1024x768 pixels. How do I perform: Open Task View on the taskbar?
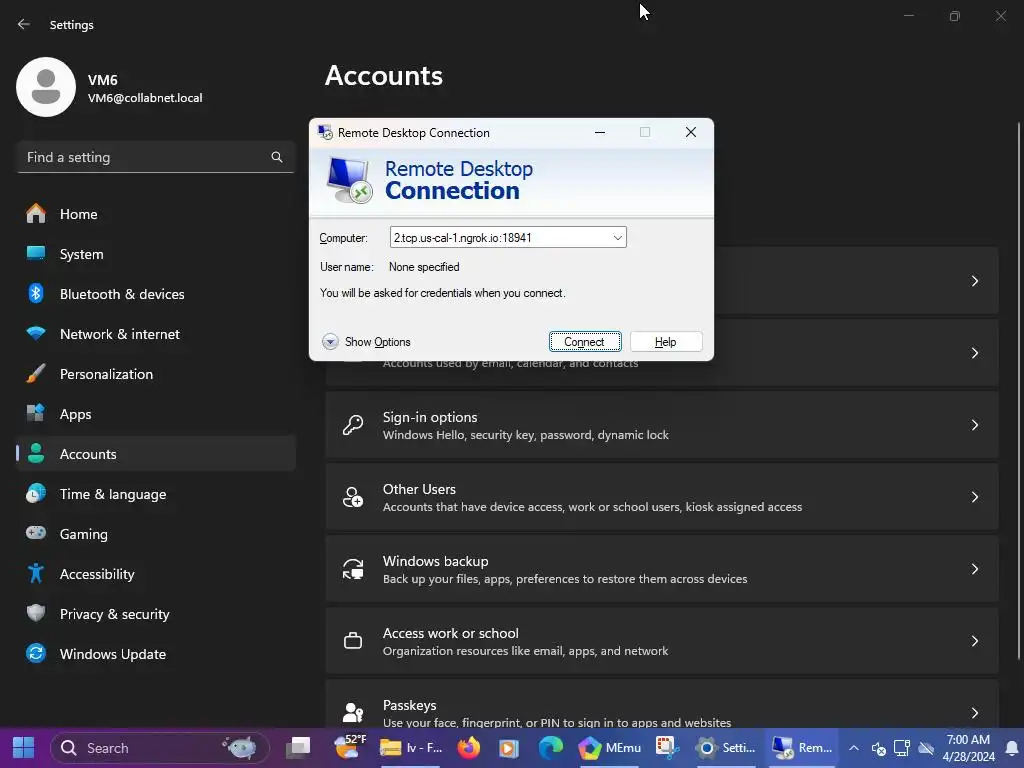[x=299, y=748]
